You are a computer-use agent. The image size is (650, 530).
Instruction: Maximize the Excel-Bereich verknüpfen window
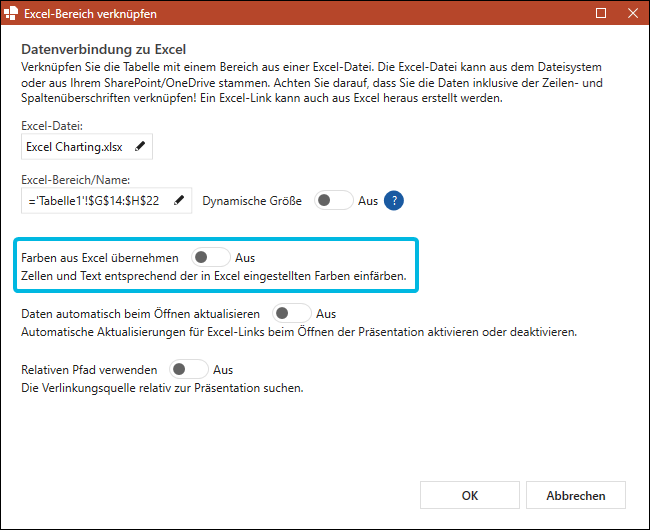tap(601, 13)
